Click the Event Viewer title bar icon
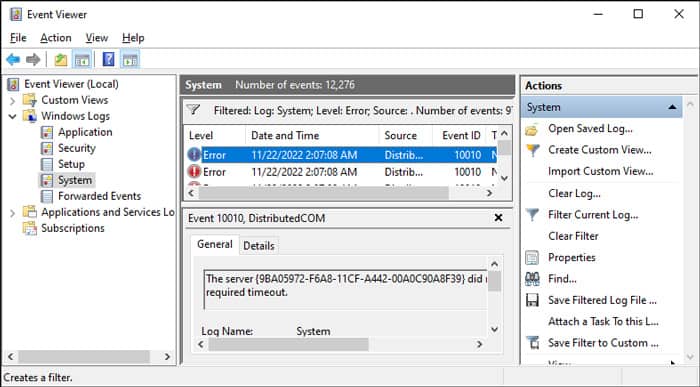 click(x=16, y=14)
